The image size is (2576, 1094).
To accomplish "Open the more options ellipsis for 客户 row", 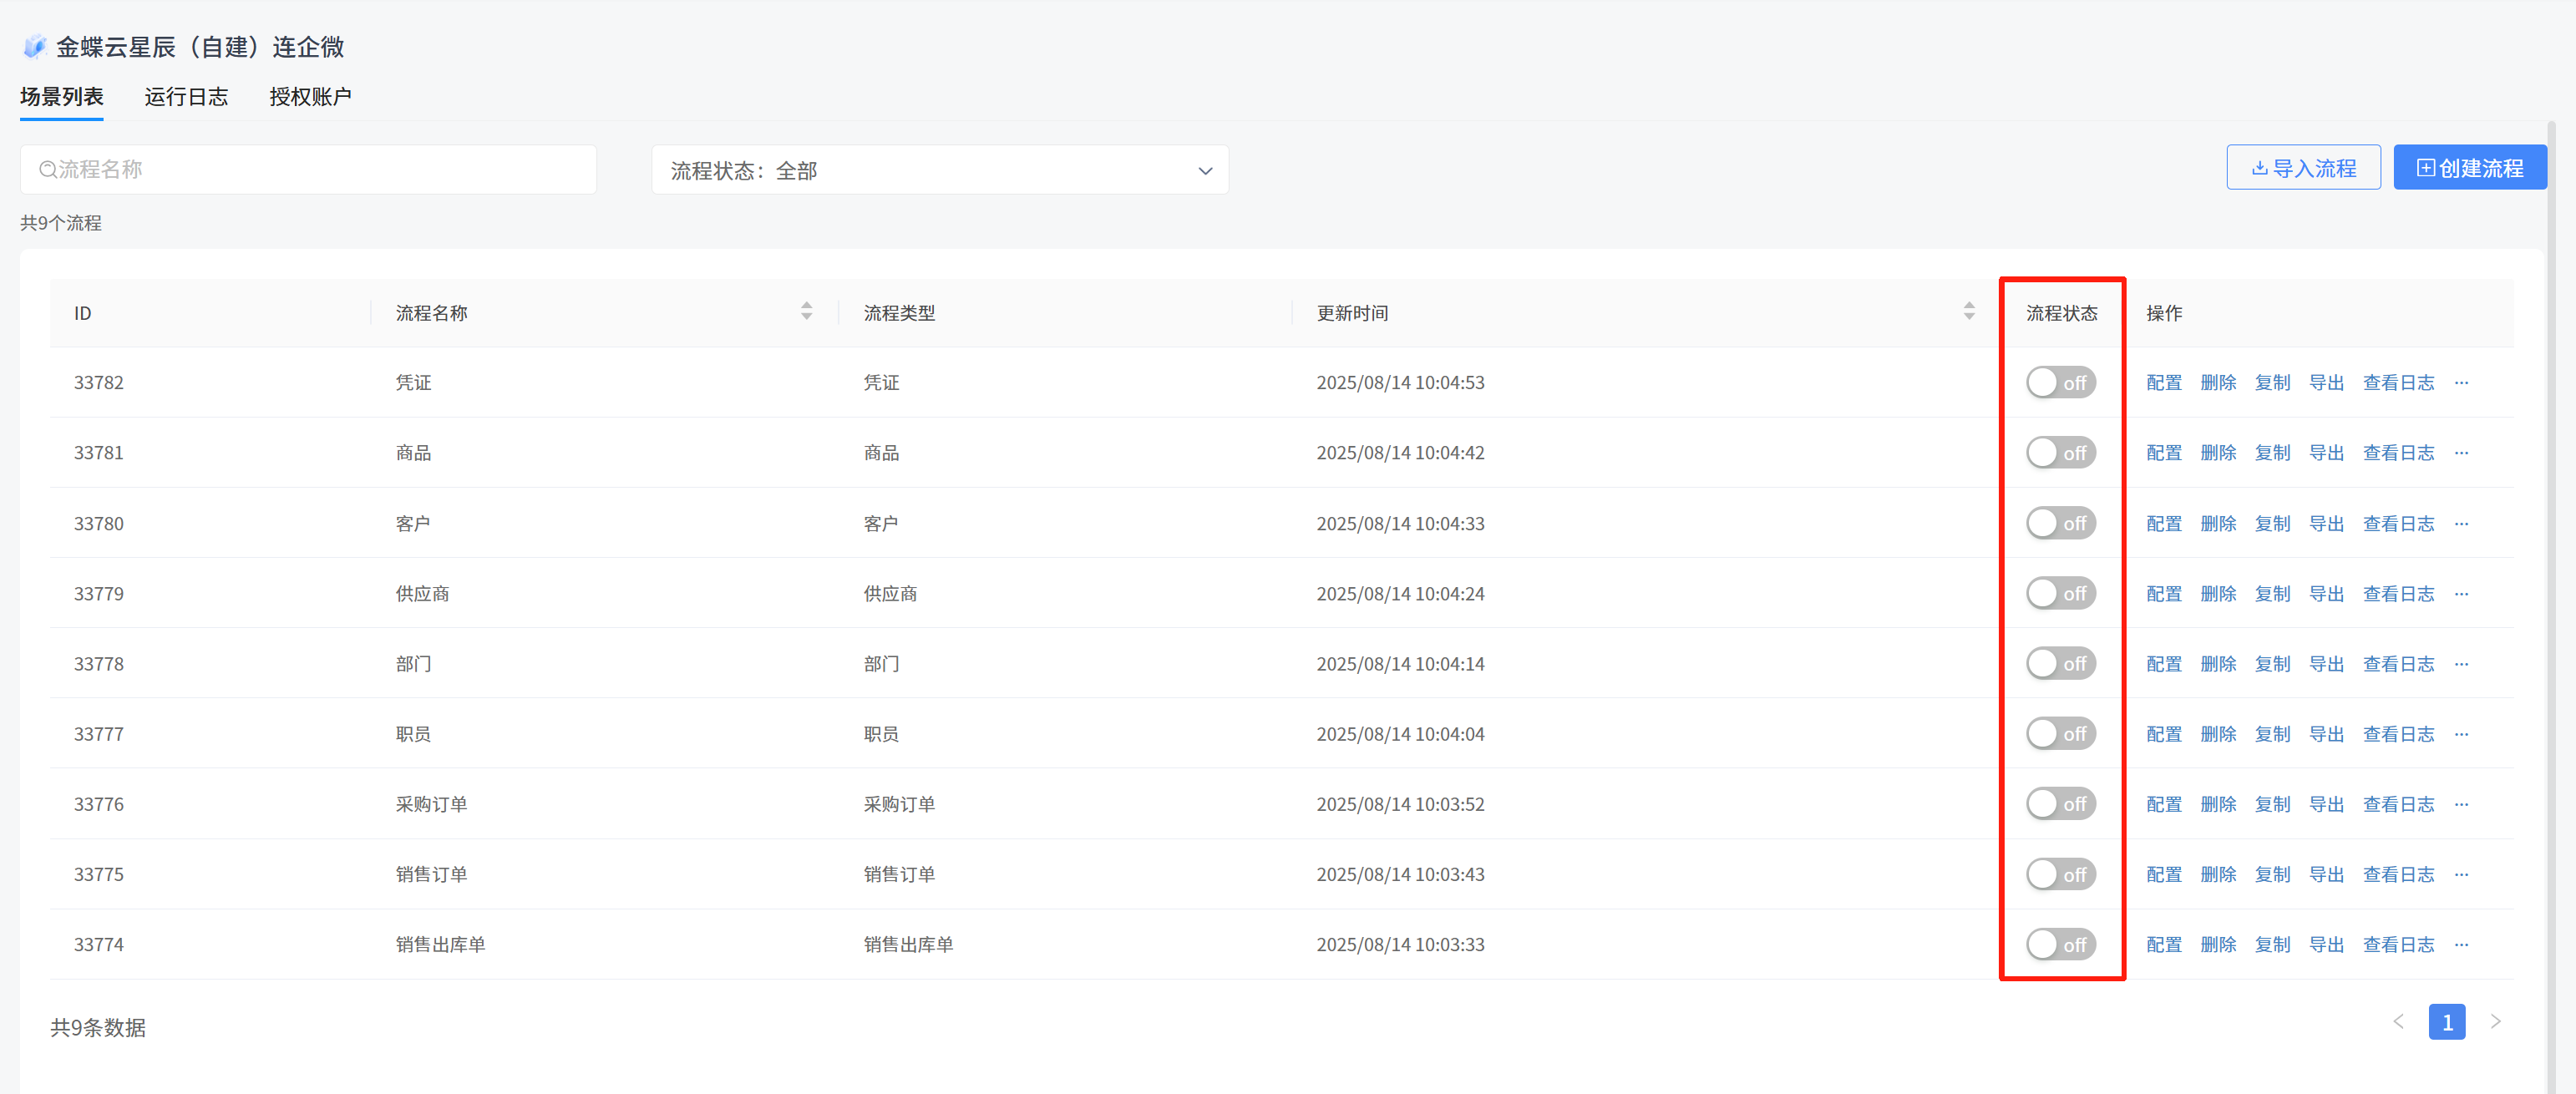I will tap(2461, 523).
